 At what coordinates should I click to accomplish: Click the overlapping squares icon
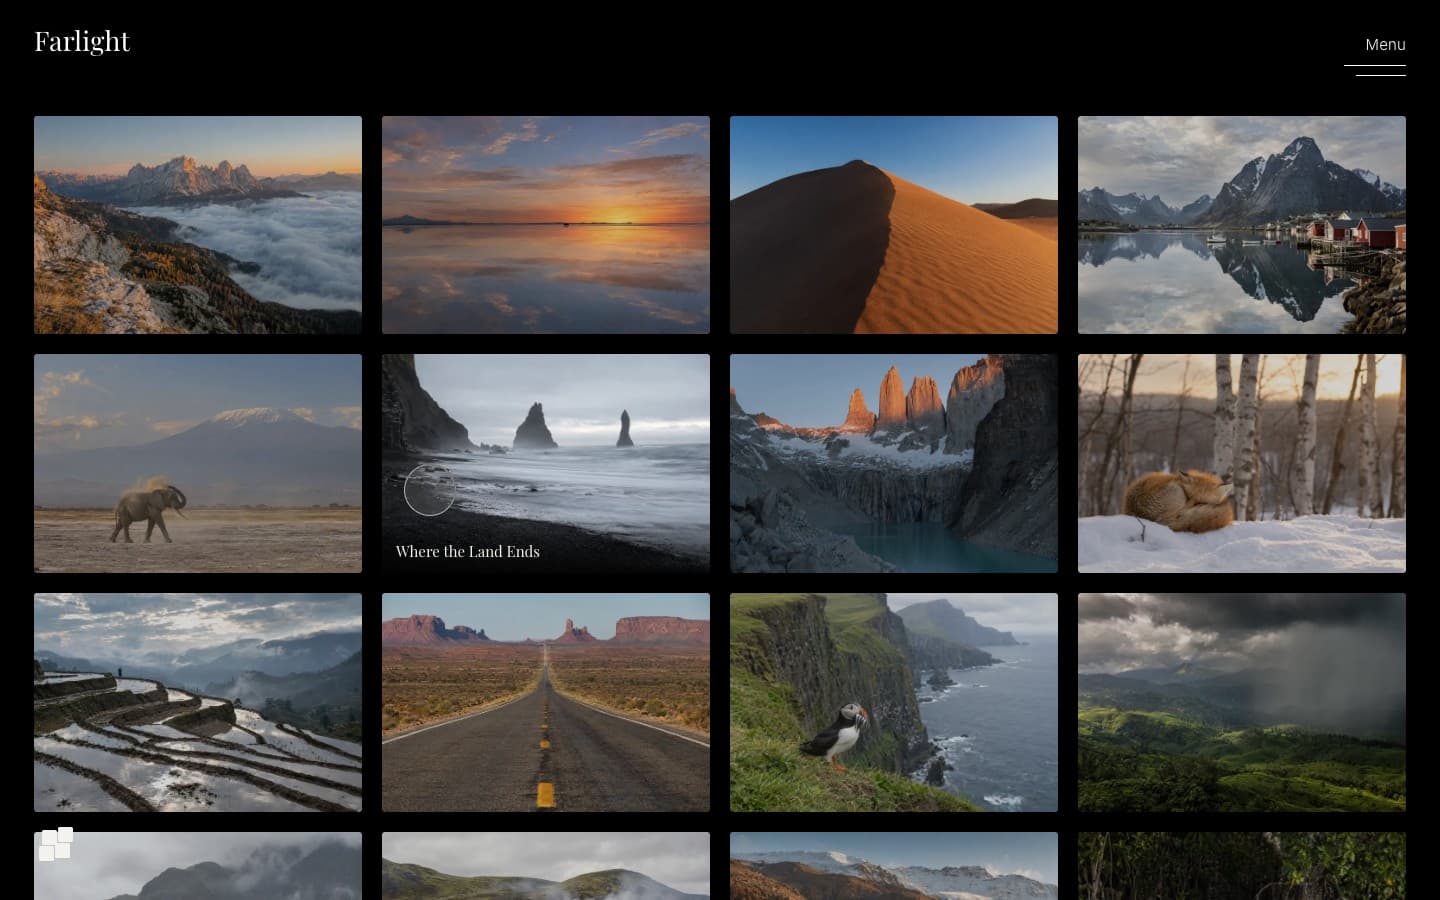(56, 844)
